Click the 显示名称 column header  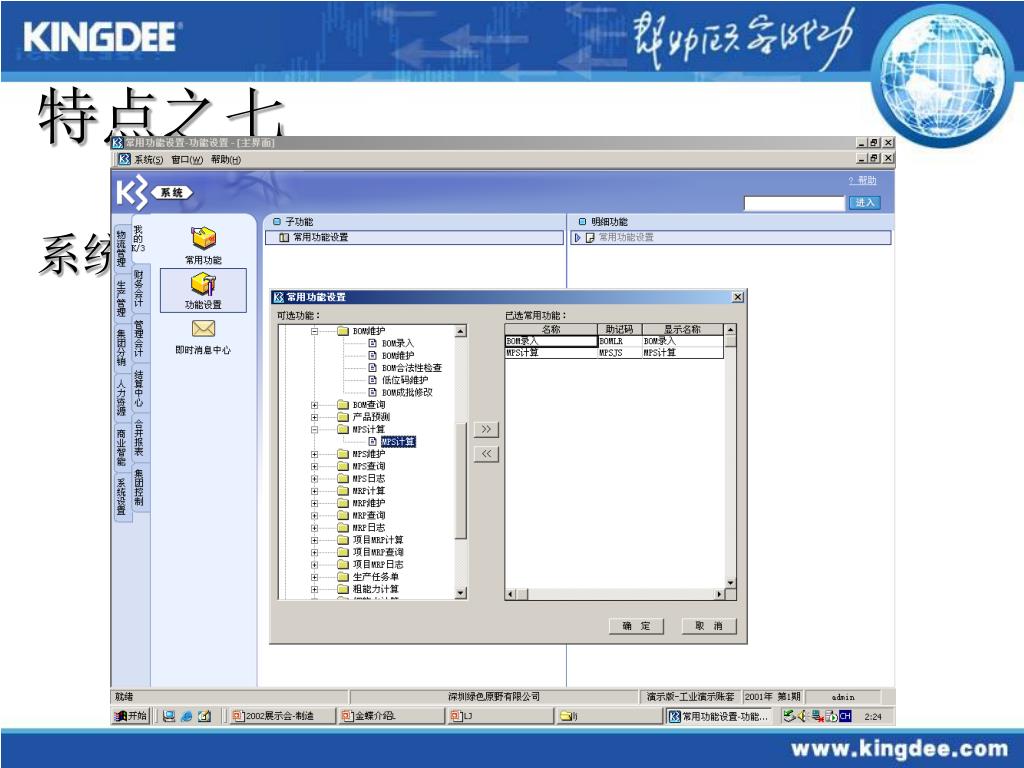click(x=682, y=329)
